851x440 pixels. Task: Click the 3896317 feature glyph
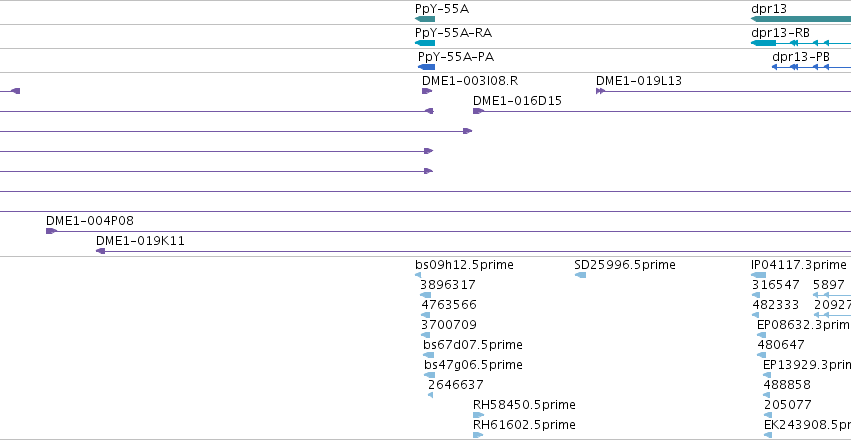426,295
